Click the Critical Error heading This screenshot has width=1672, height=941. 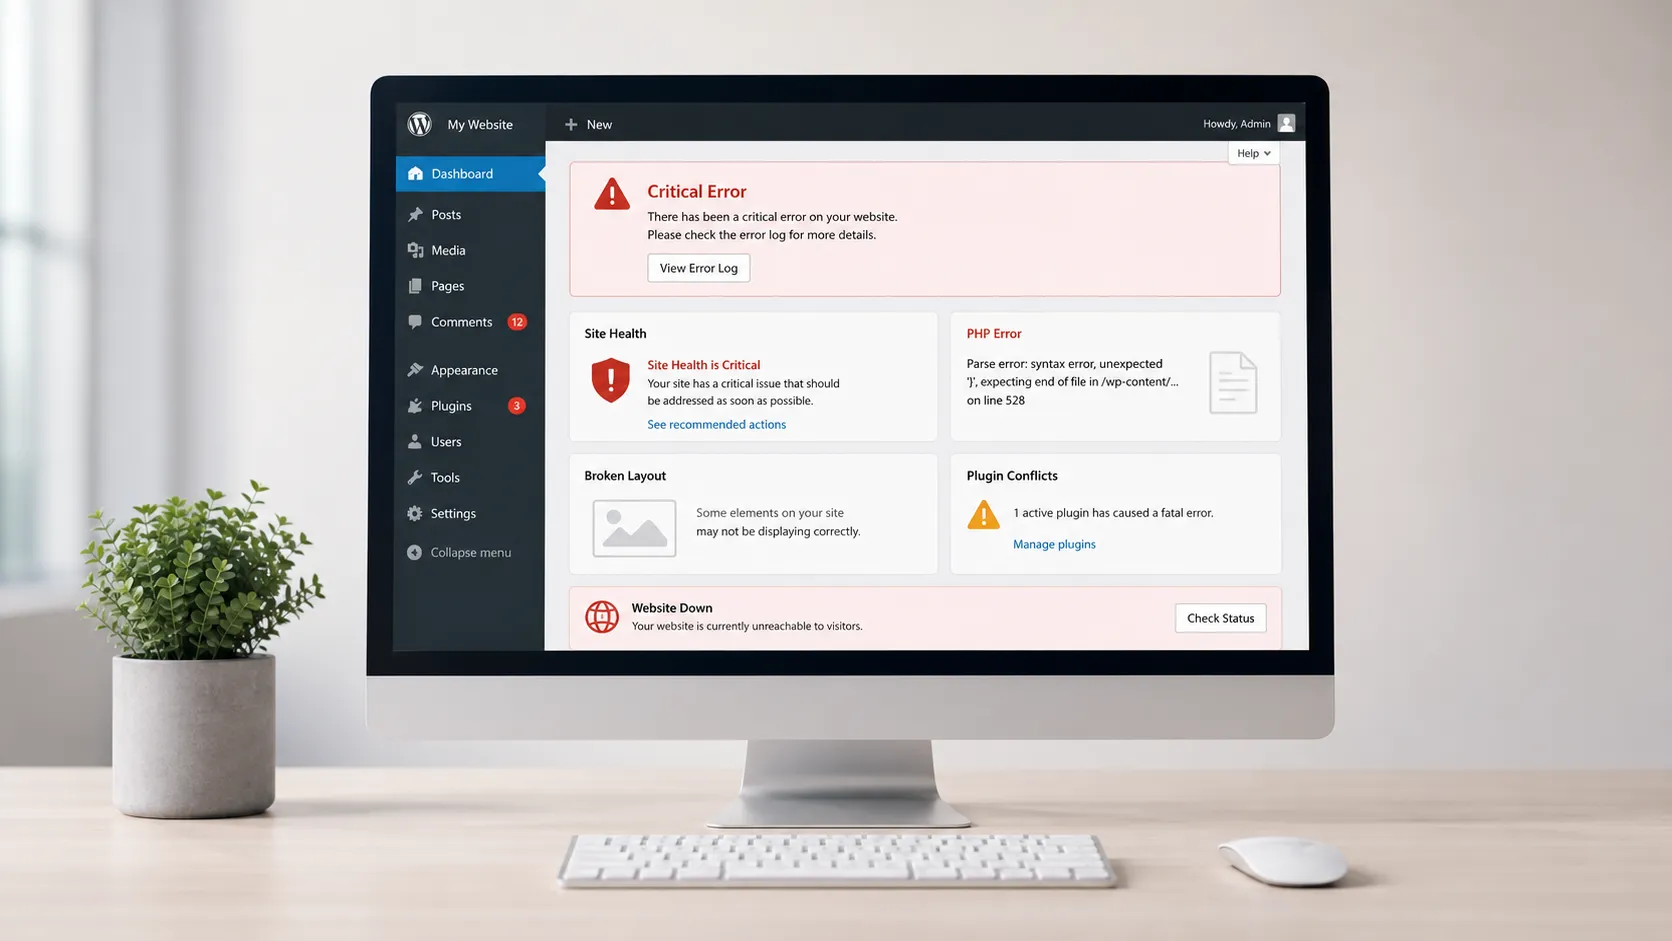point(697,191)
